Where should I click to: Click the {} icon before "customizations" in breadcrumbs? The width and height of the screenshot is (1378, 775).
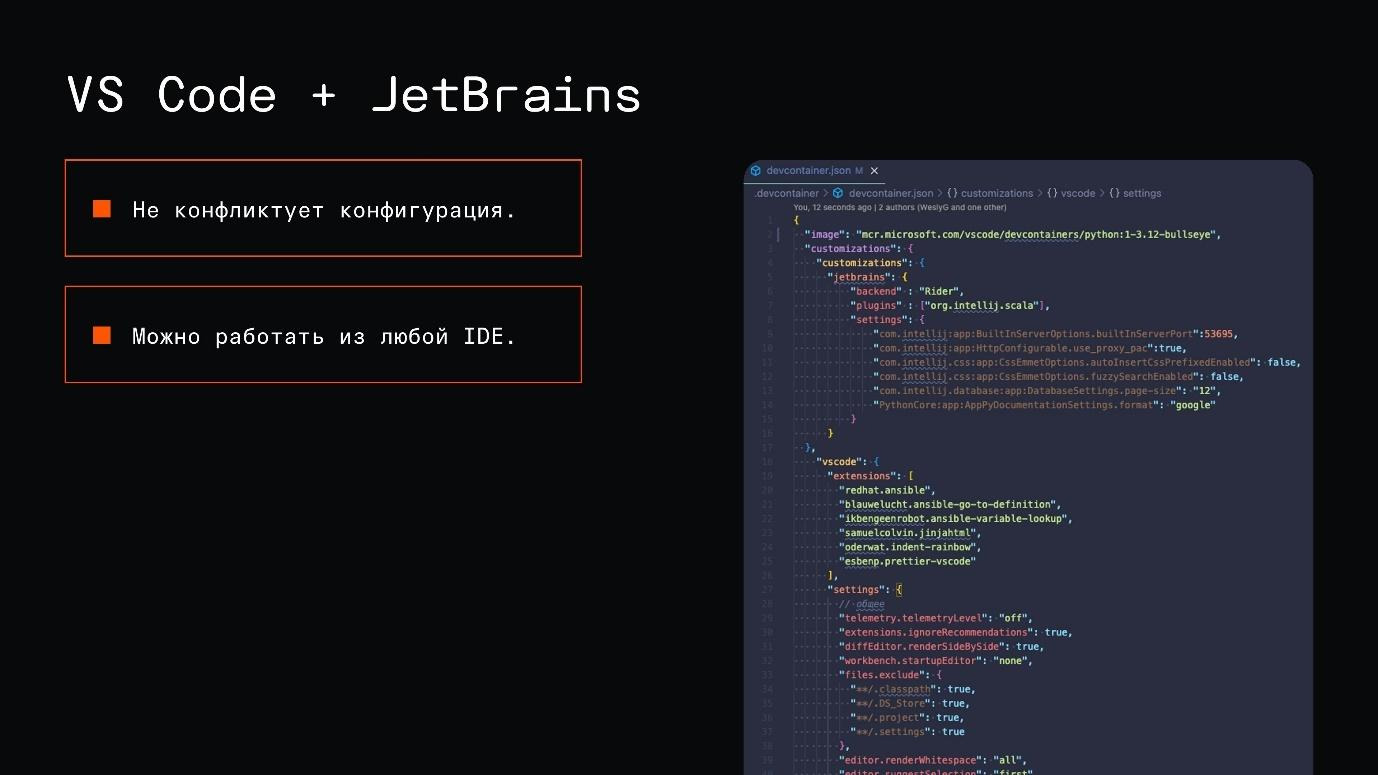(x=951, y=193)
